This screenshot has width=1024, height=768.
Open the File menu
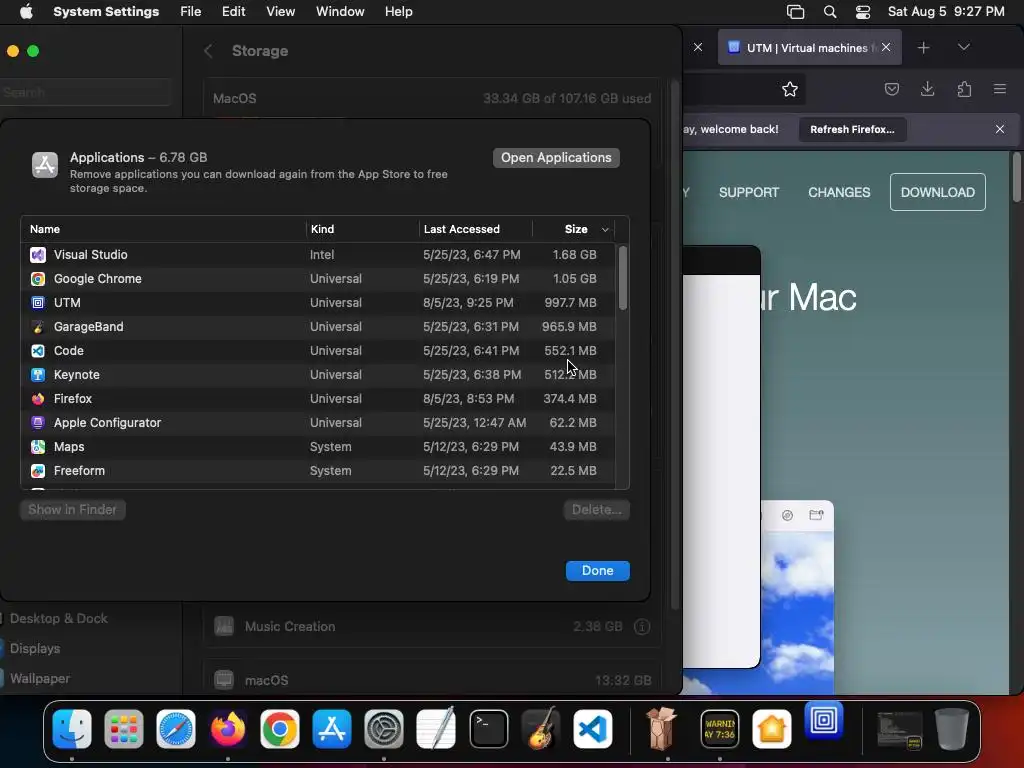pos(191,12)
